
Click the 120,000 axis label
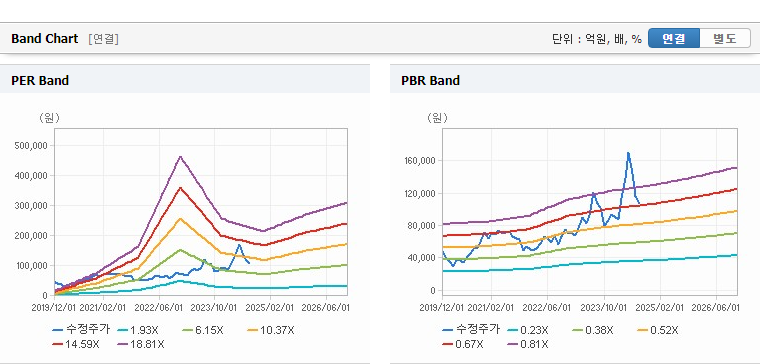click(x=420, y=193)
